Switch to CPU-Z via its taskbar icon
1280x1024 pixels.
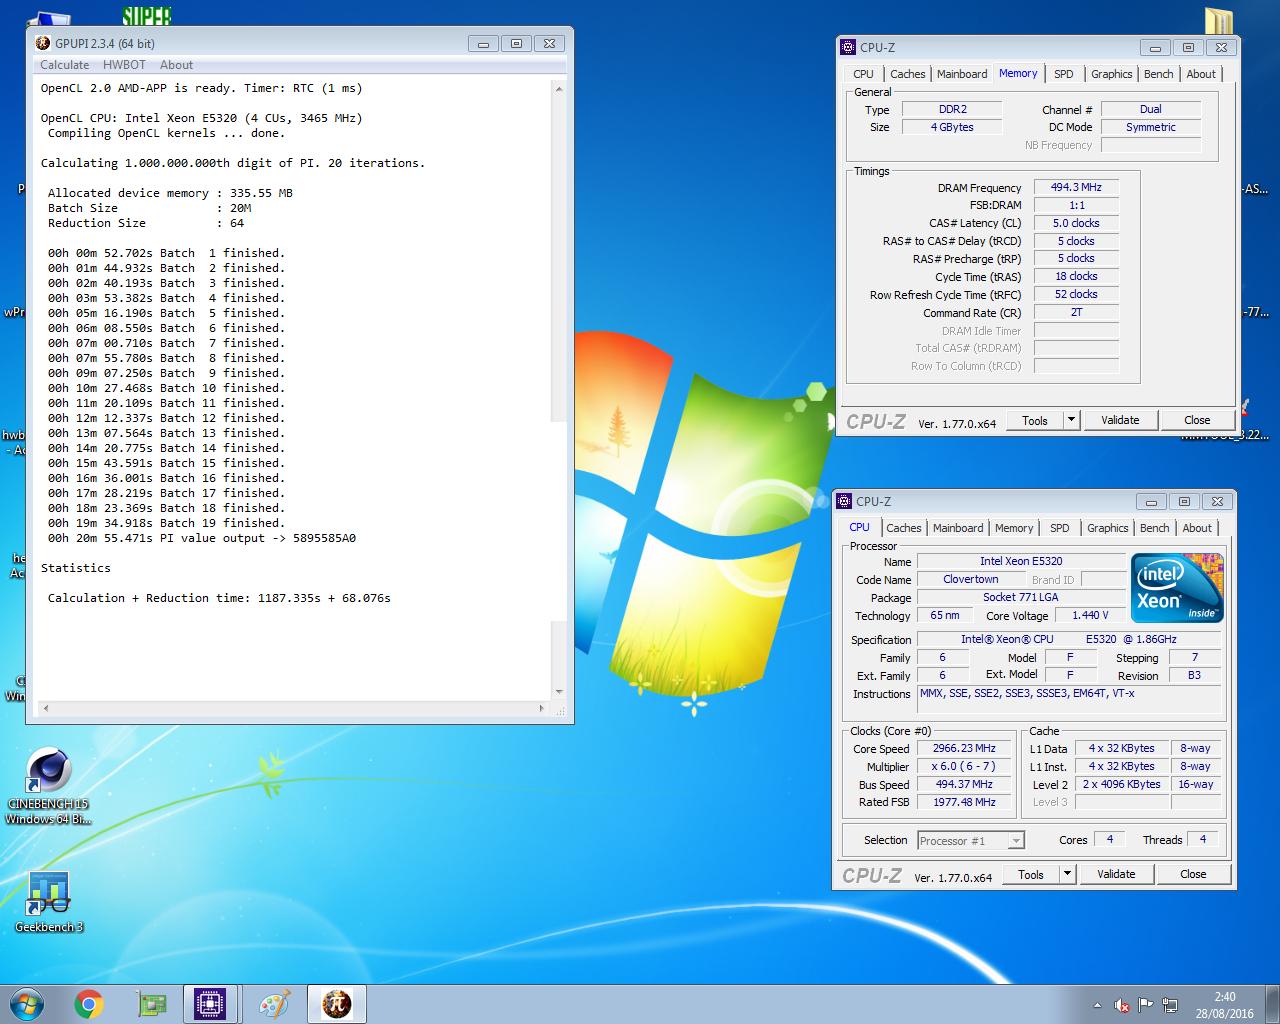[211, 1003]
